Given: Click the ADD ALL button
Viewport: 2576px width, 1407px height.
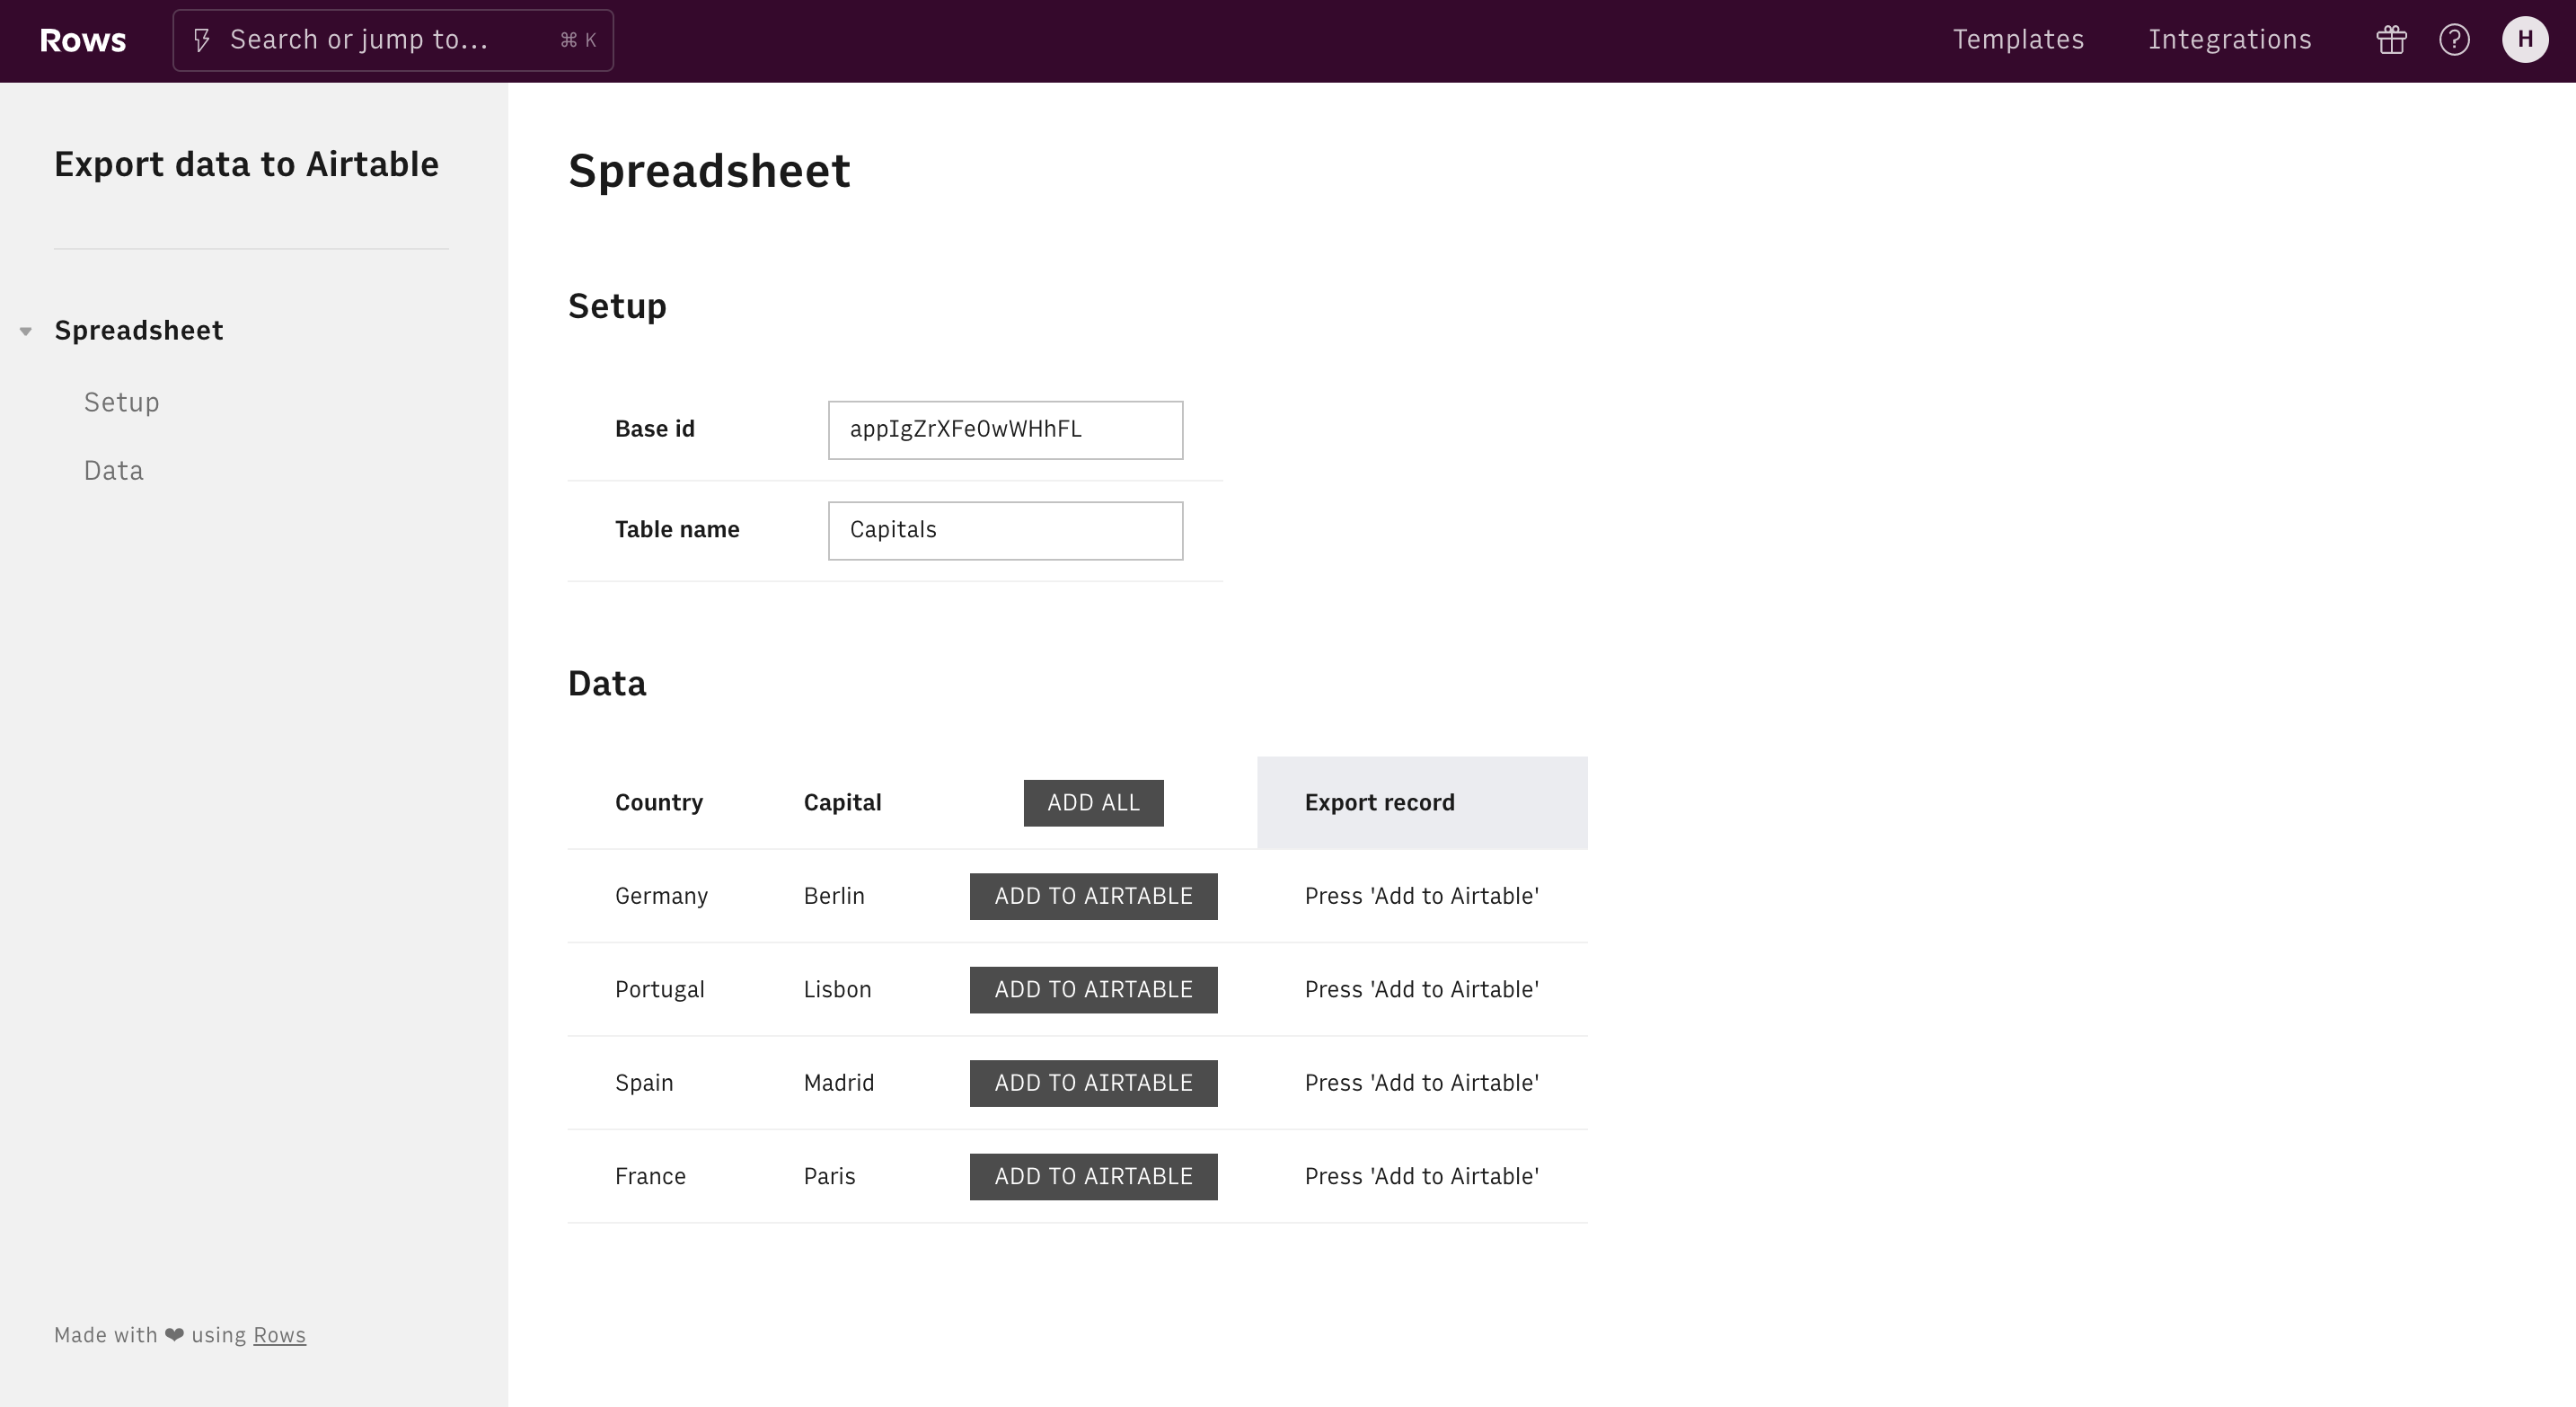Looking at the screenshot, I should click(x=1093, y=803).
